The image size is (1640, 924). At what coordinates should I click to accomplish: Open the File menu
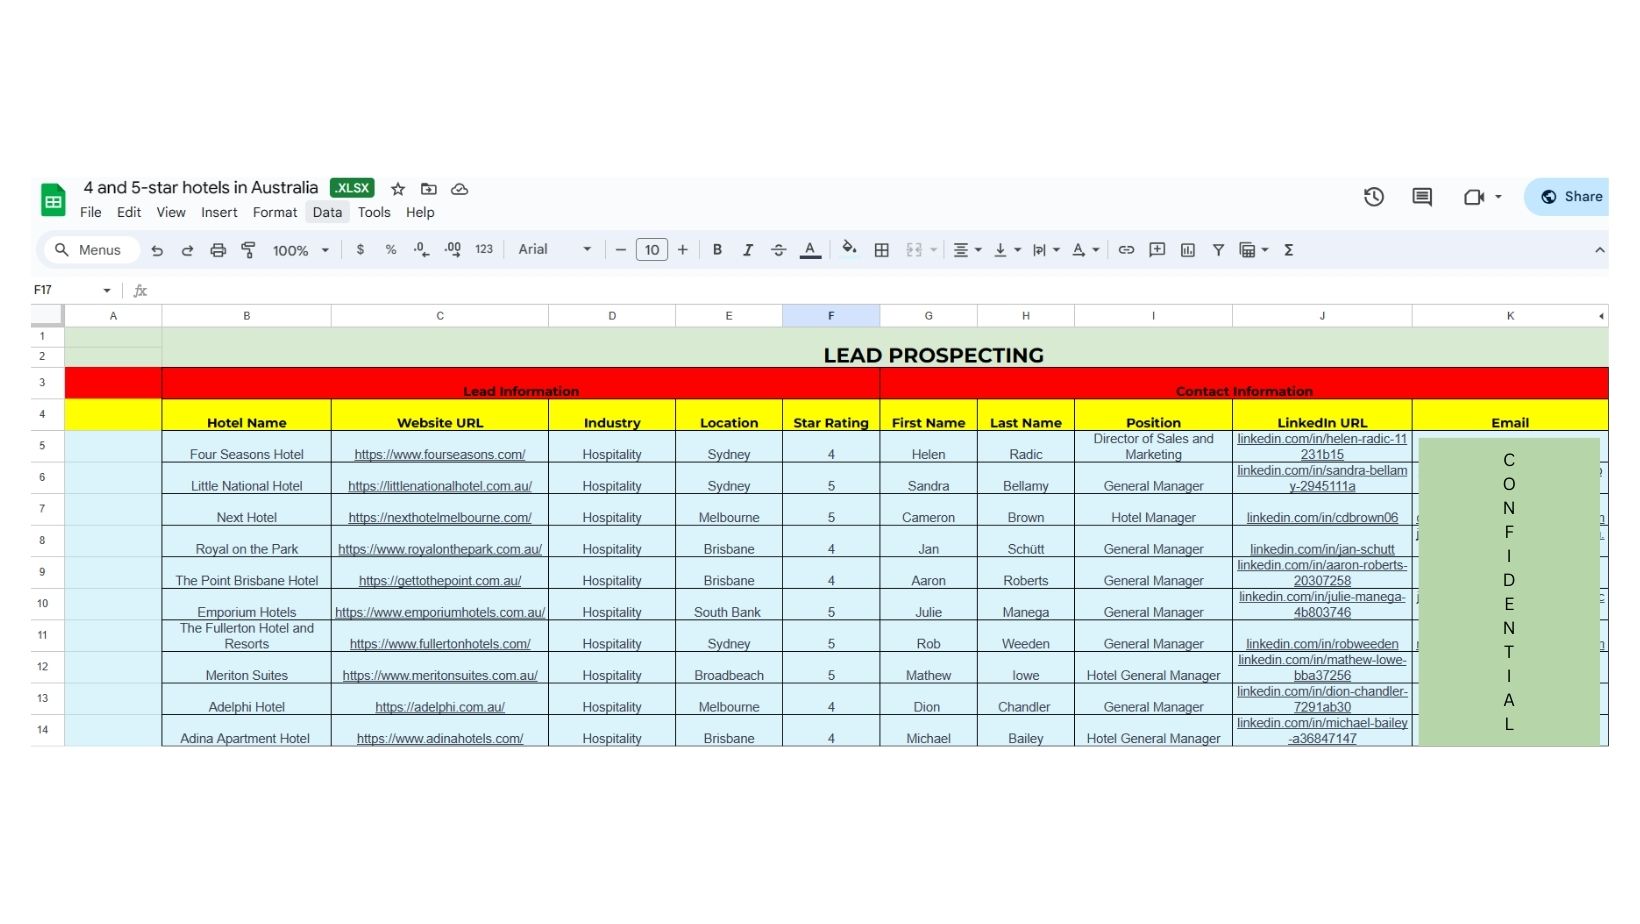91,212
